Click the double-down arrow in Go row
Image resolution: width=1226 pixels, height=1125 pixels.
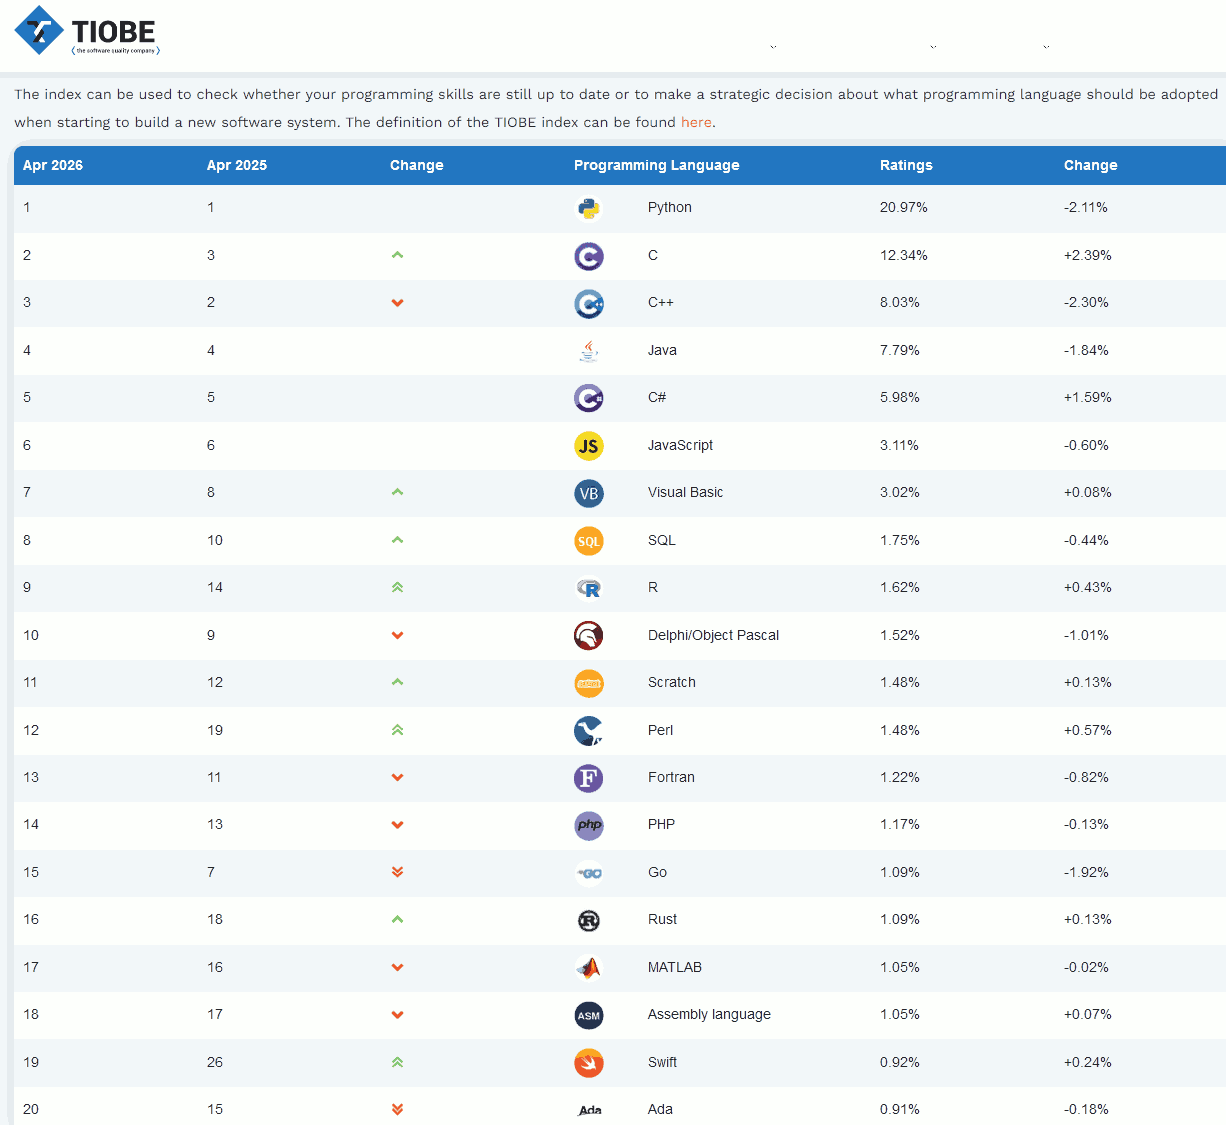coord(397,872)
